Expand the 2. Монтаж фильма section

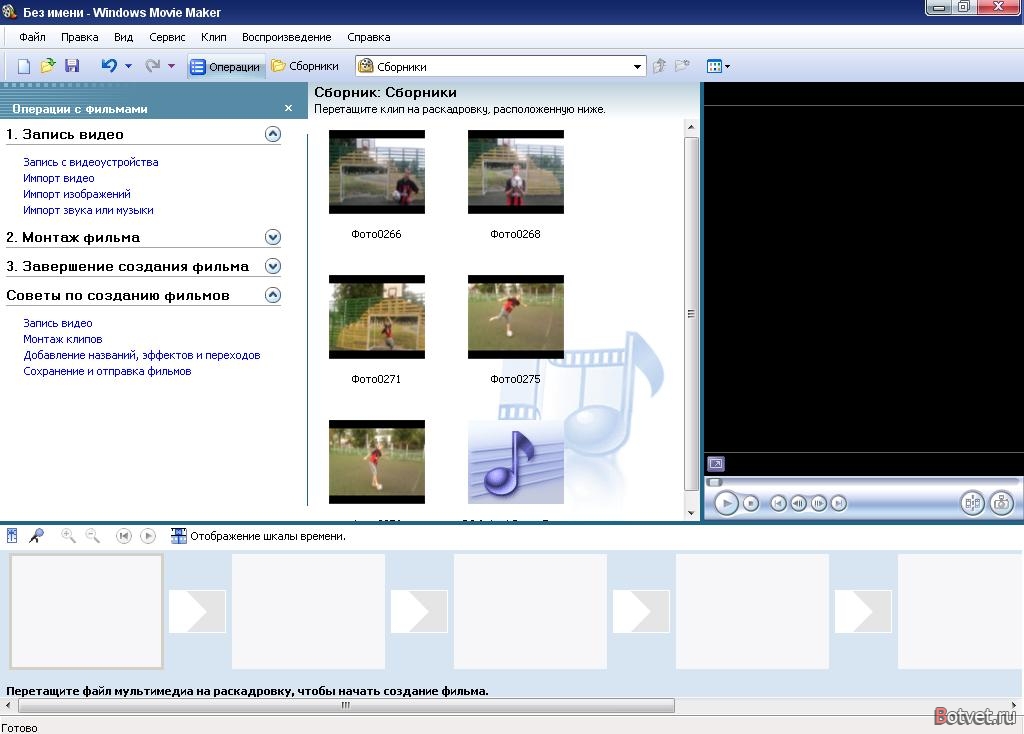pyautogui.click(x=273, y=237)
